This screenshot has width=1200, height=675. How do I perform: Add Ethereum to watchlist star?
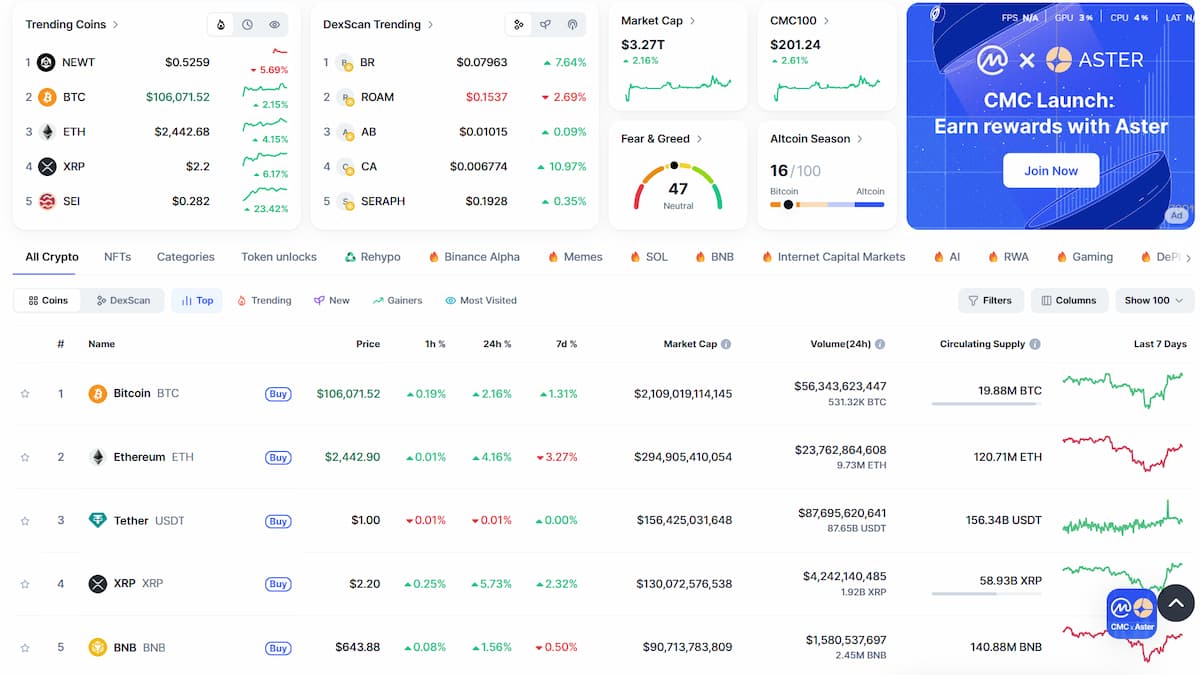point(25,457)
